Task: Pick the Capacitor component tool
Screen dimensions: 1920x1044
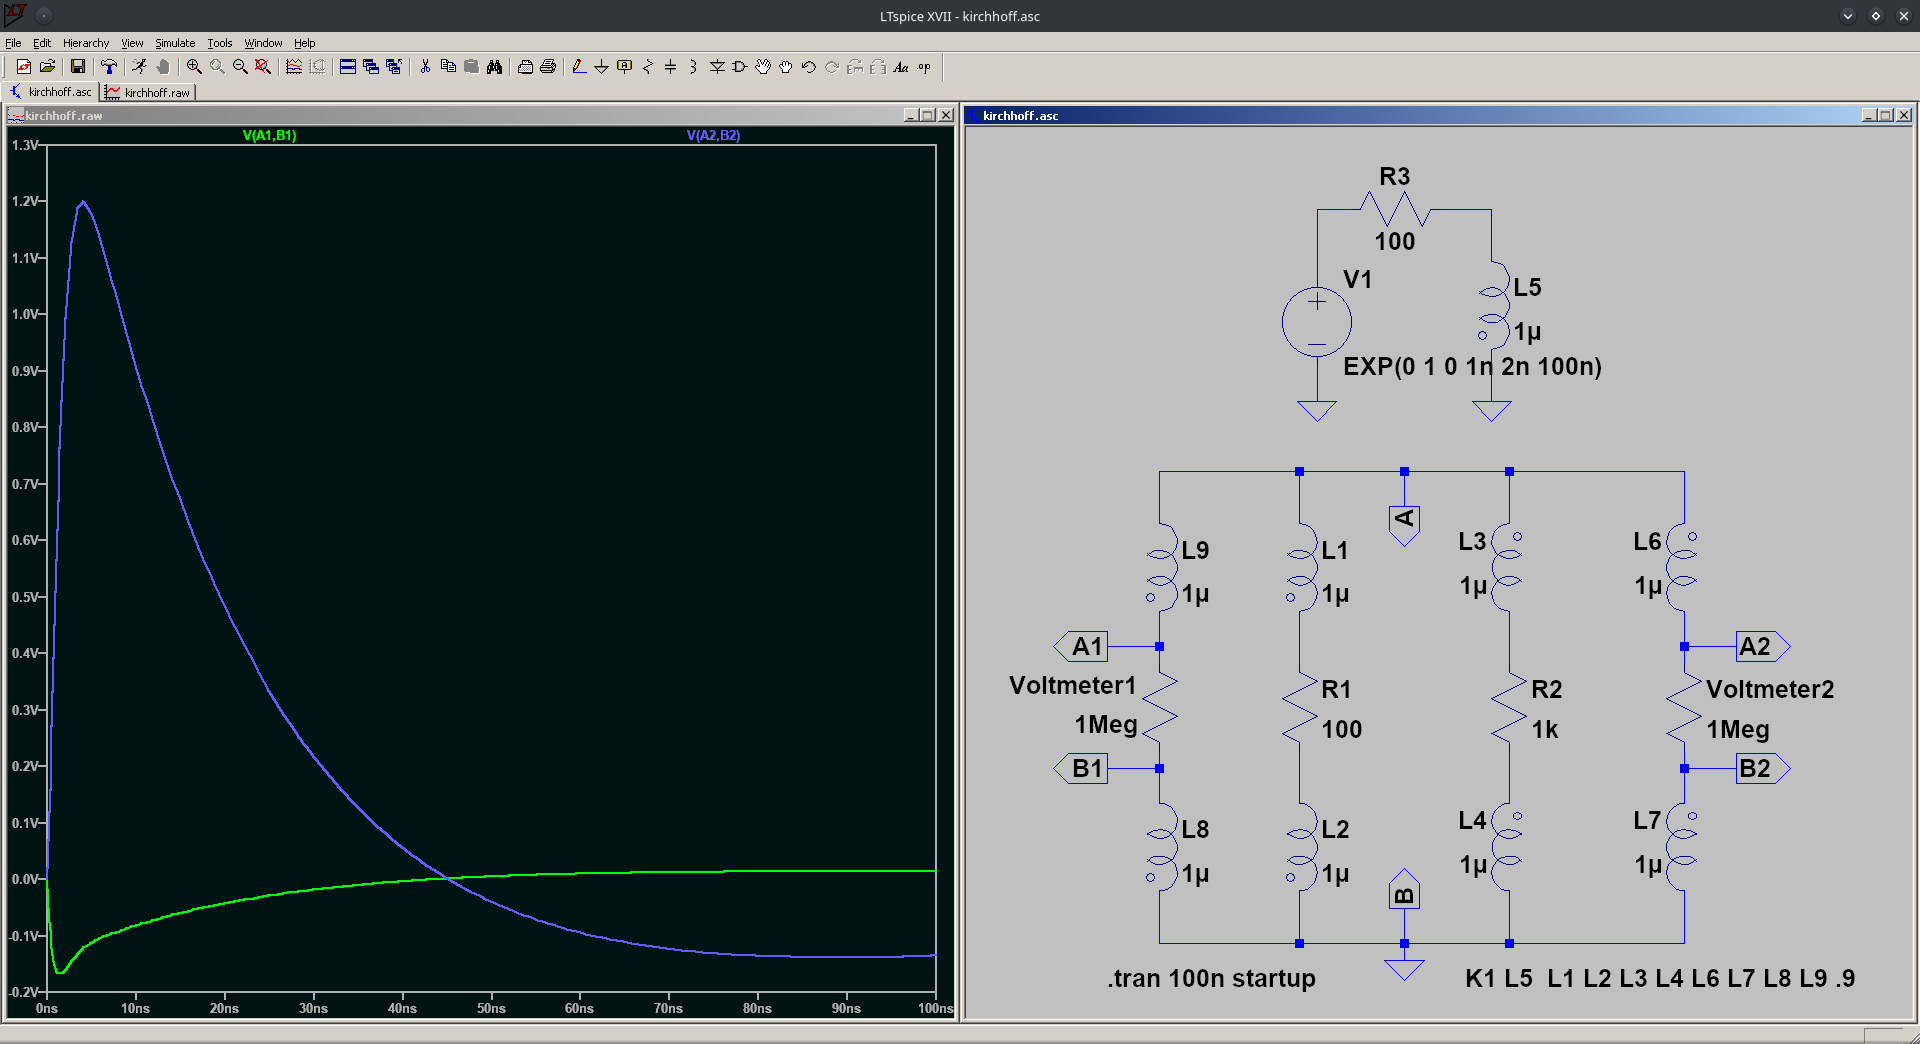Action: [670, 67]
